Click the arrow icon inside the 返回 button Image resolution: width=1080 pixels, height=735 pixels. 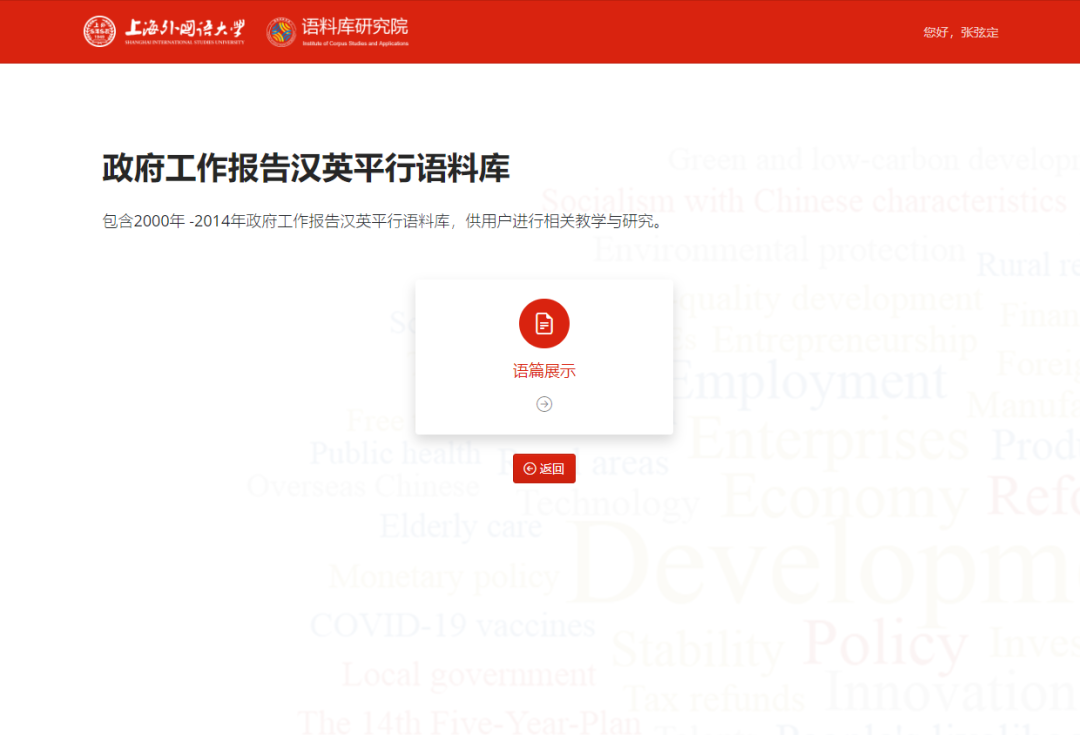528,468
